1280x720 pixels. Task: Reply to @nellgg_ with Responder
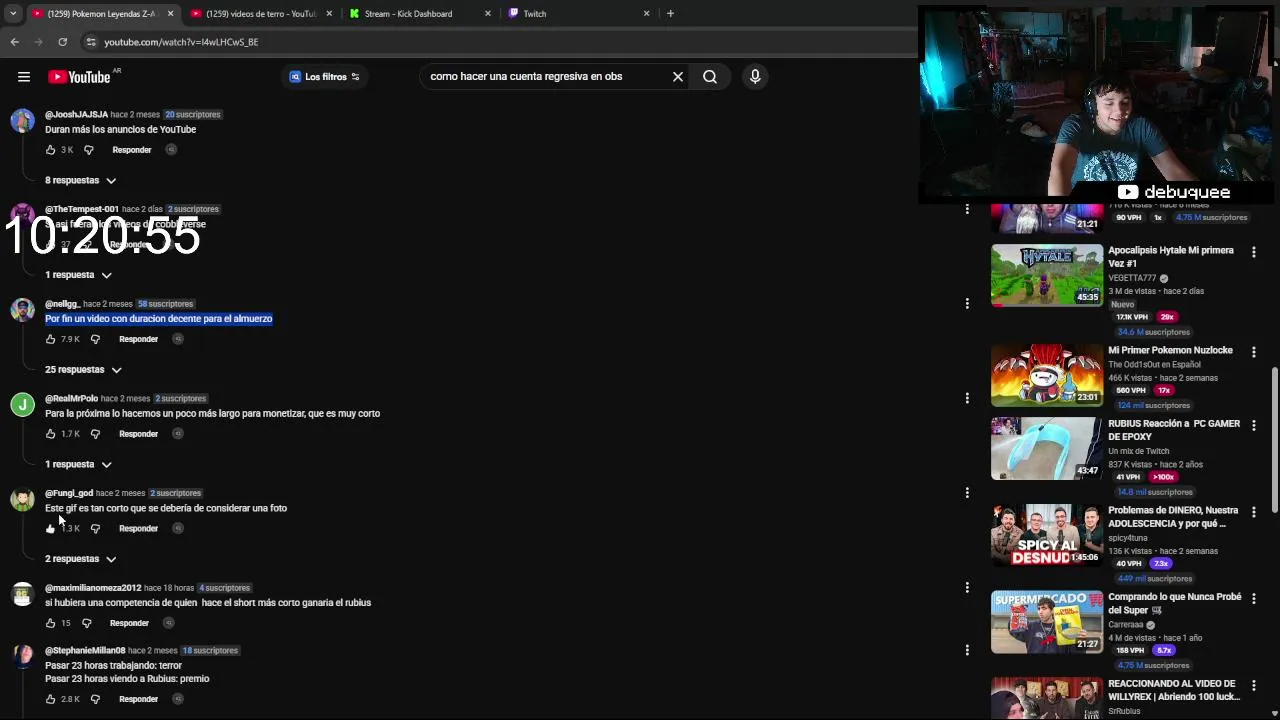pyautogui.click(x=138, y=339)
